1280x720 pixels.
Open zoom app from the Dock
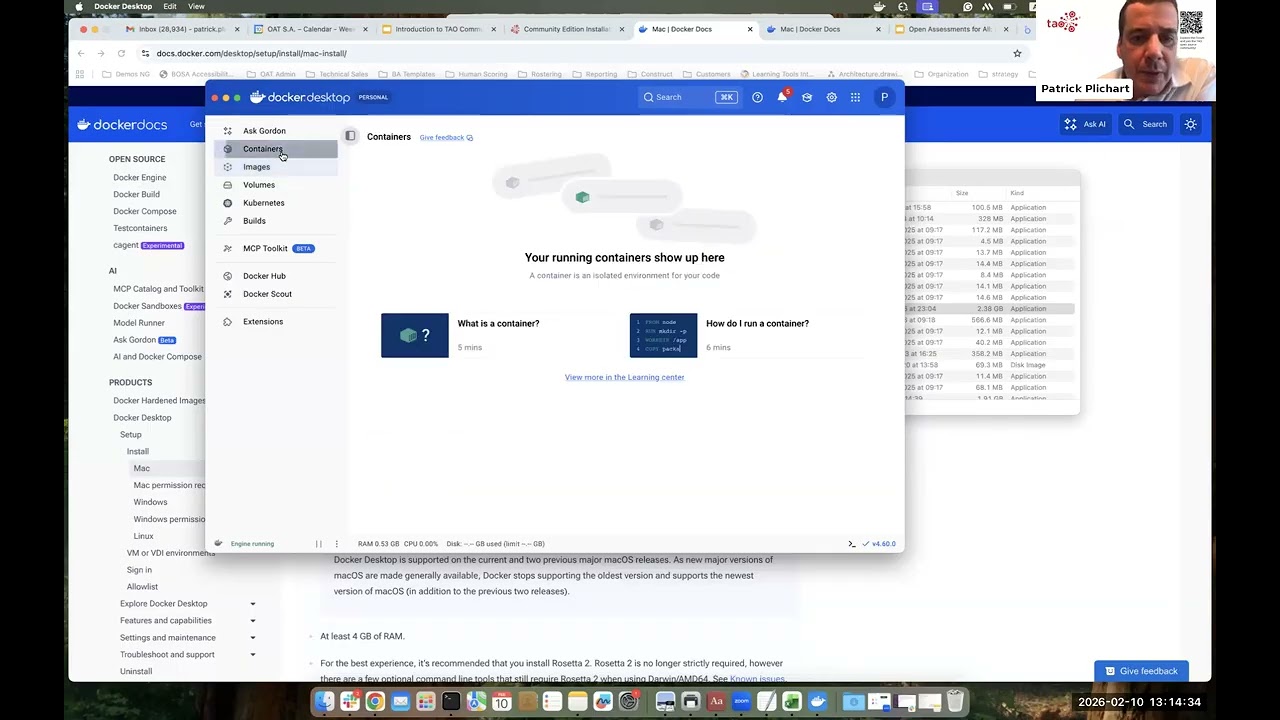741,702
